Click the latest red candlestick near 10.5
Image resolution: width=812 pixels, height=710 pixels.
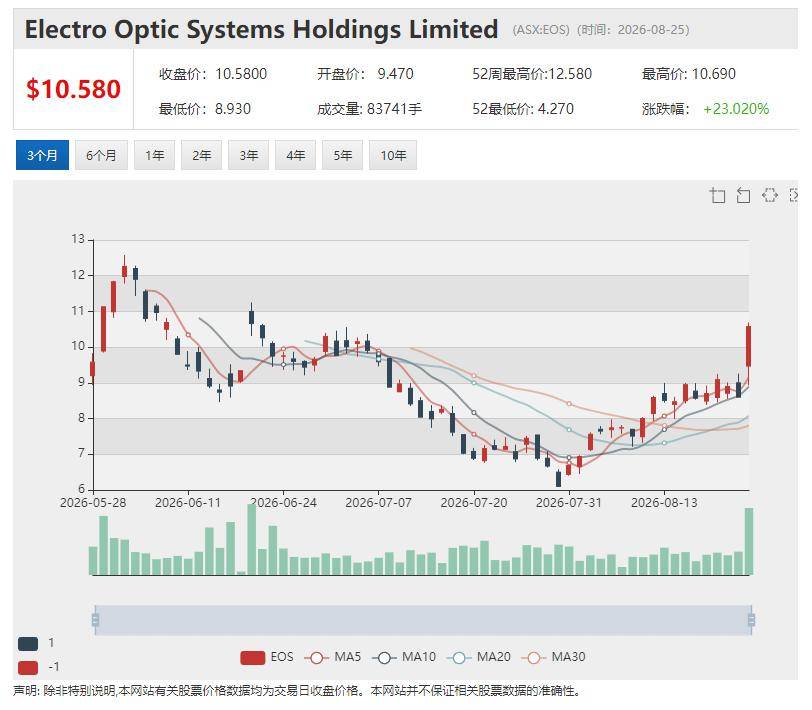(x=748, y=346)
